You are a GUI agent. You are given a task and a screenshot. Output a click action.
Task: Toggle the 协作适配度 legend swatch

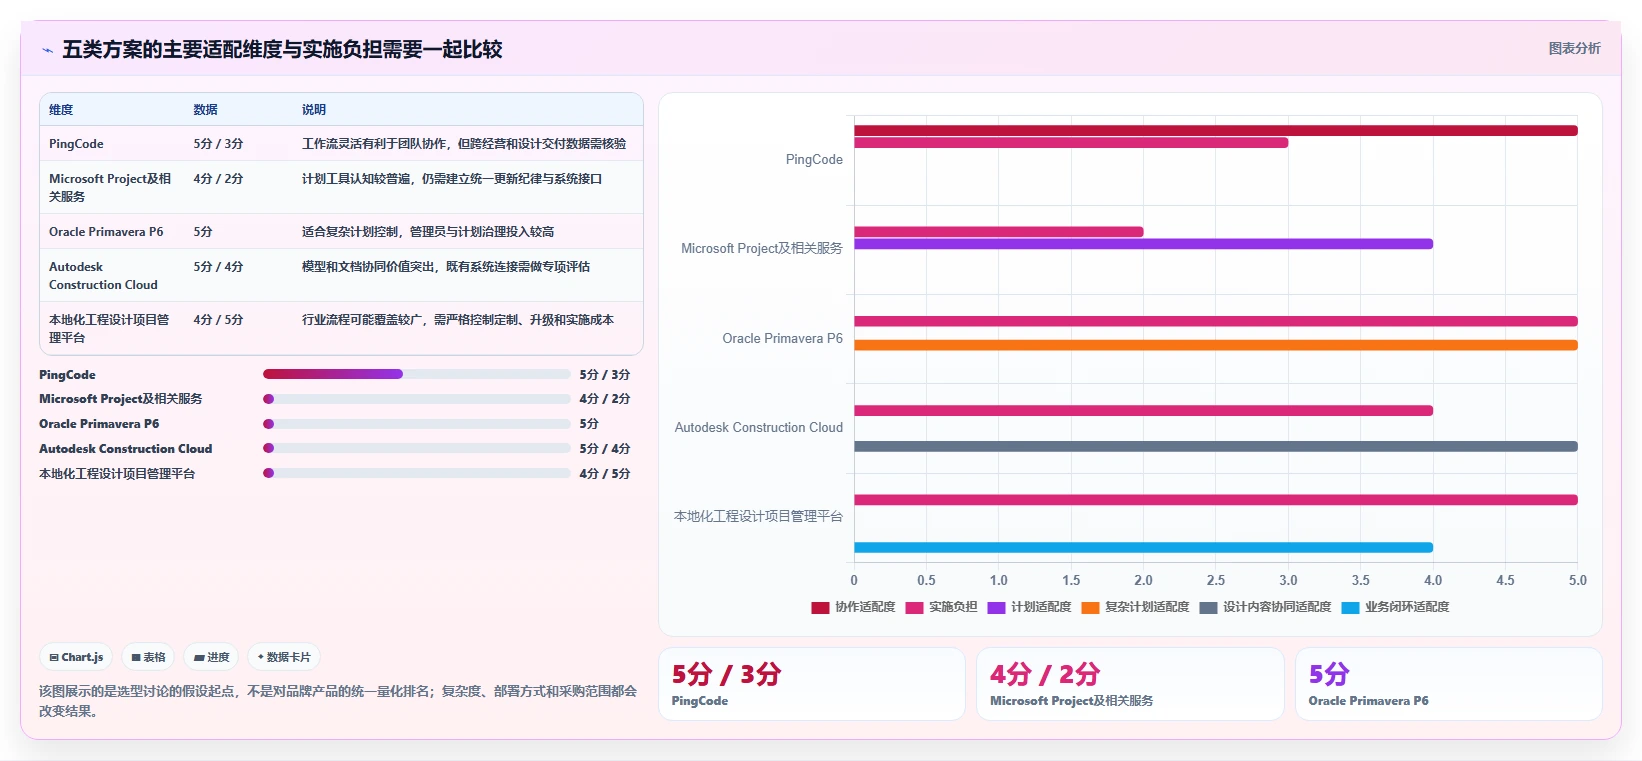[820, 607]
